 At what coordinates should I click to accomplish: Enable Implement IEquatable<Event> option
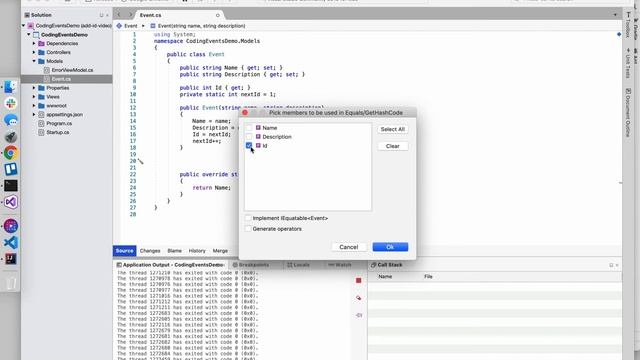[x=248, y=218]
